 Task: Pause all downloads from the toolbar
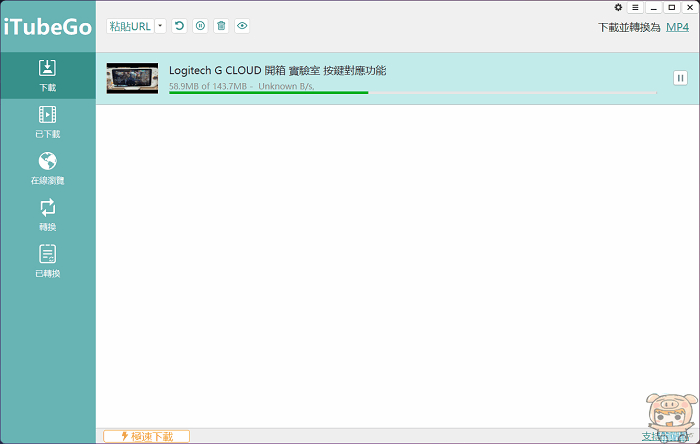[x=200, y=26]
